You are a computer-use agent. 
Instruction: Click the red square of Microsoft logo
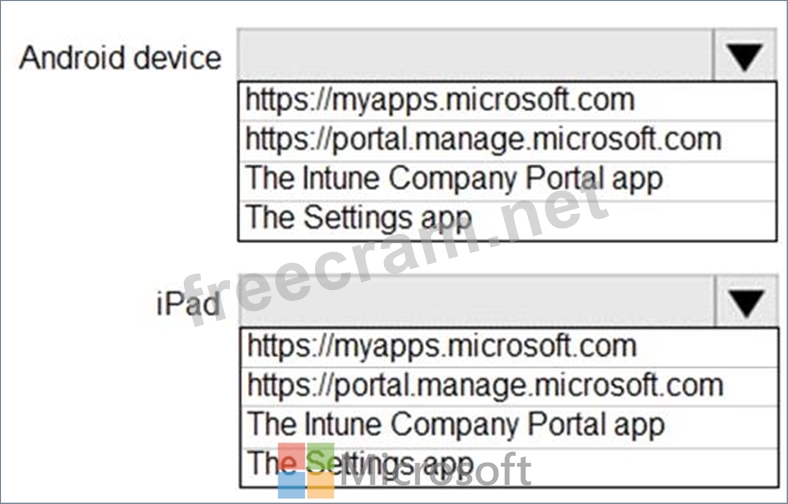pyautogui.click(x=291, y=456)
